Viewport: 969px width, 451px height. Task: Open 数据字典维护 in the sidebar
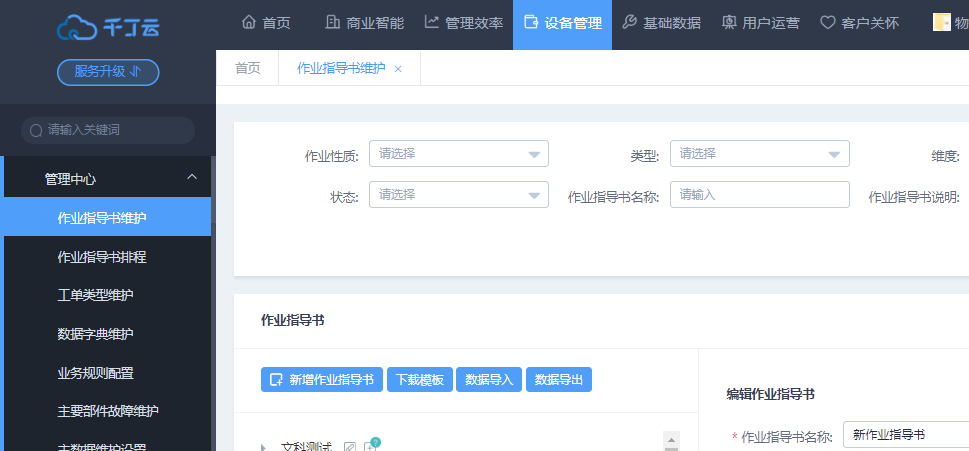point(107,334)
